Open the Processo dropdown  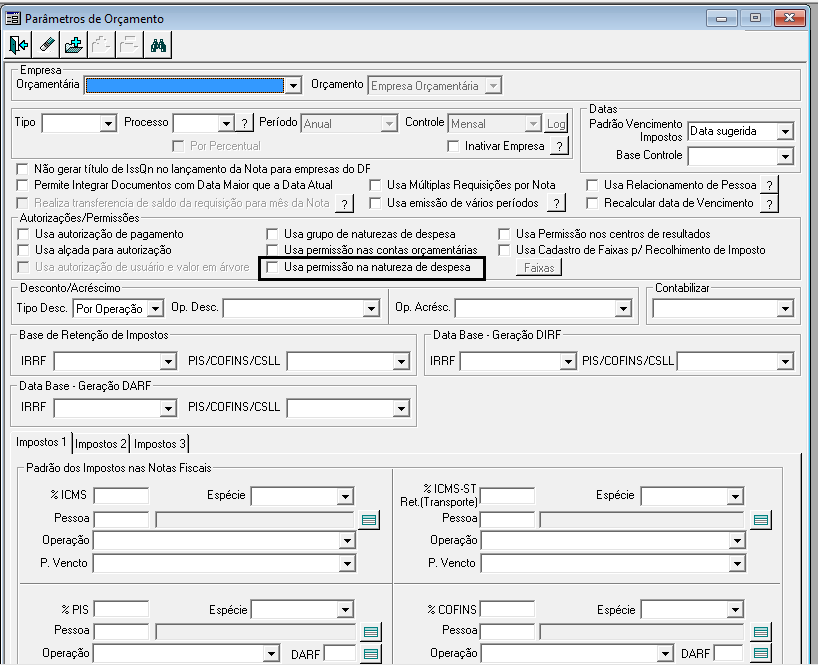pyautogui.click(x=226, y=124)
